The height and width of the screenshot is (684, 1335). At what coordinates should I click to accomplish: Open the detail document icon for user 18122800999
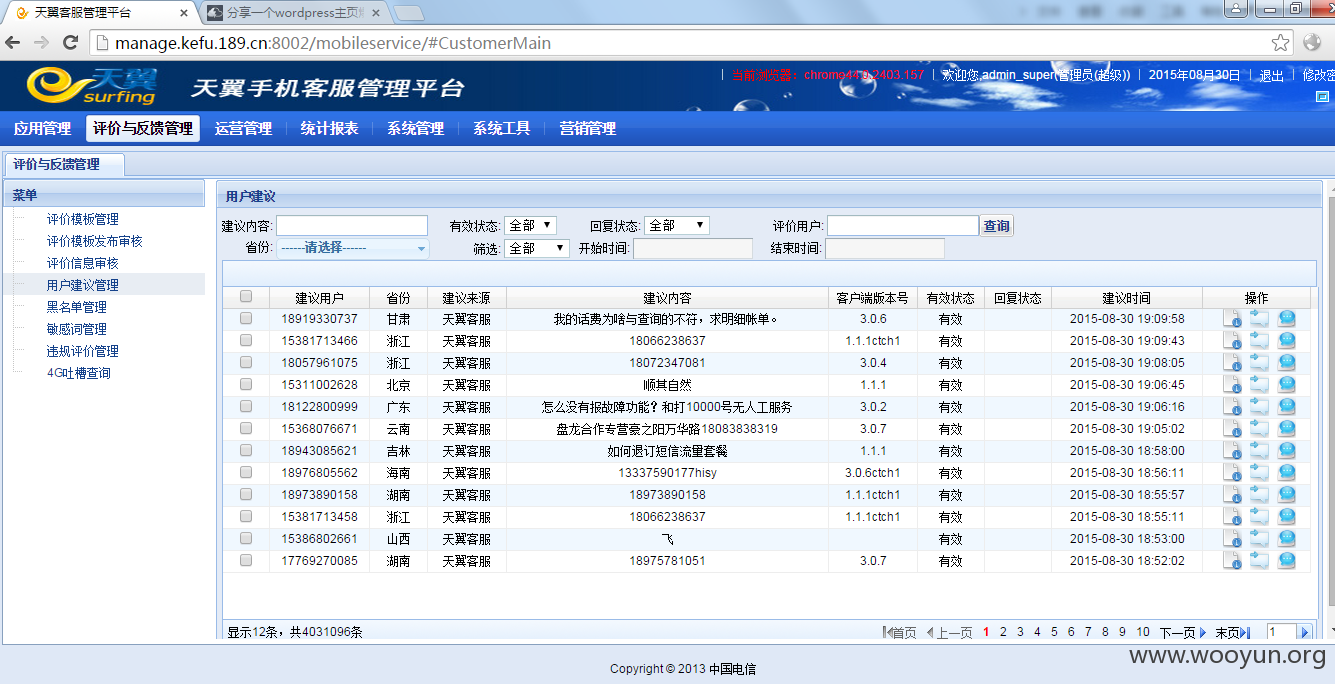pyautogui.click(x=1232, y=407)
